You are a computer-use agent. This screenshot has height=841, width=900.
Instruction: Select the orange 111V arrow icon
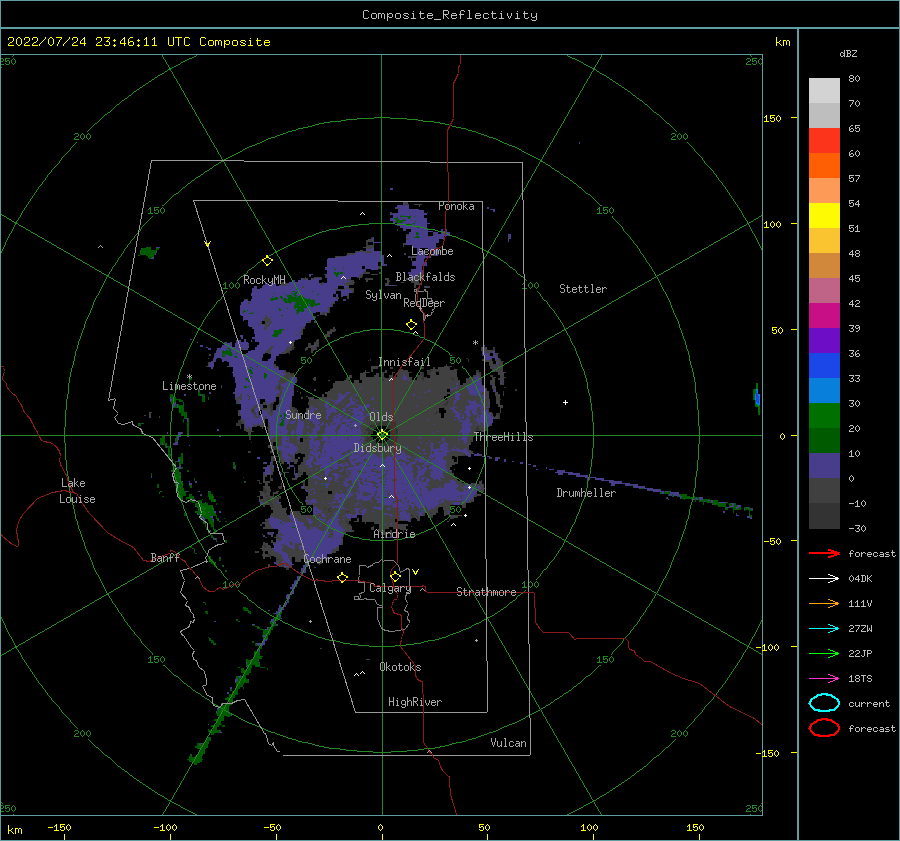824,603
